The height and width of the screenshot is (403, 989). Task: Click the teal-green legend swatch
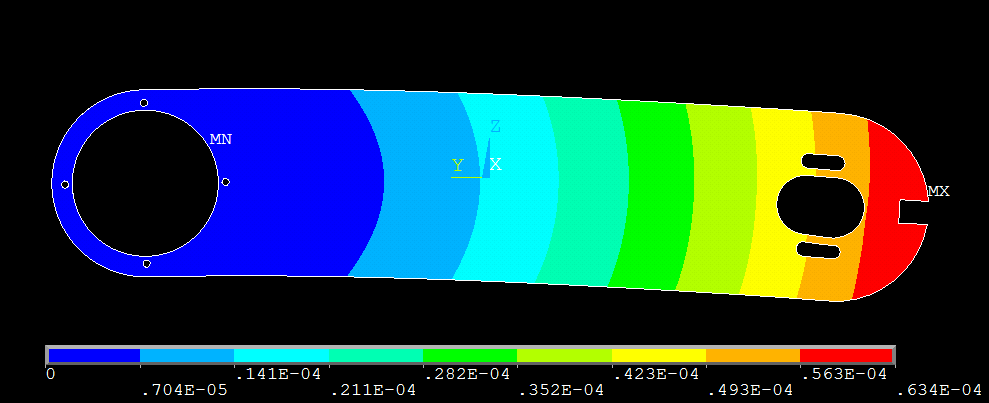click(x=375, y=355)
